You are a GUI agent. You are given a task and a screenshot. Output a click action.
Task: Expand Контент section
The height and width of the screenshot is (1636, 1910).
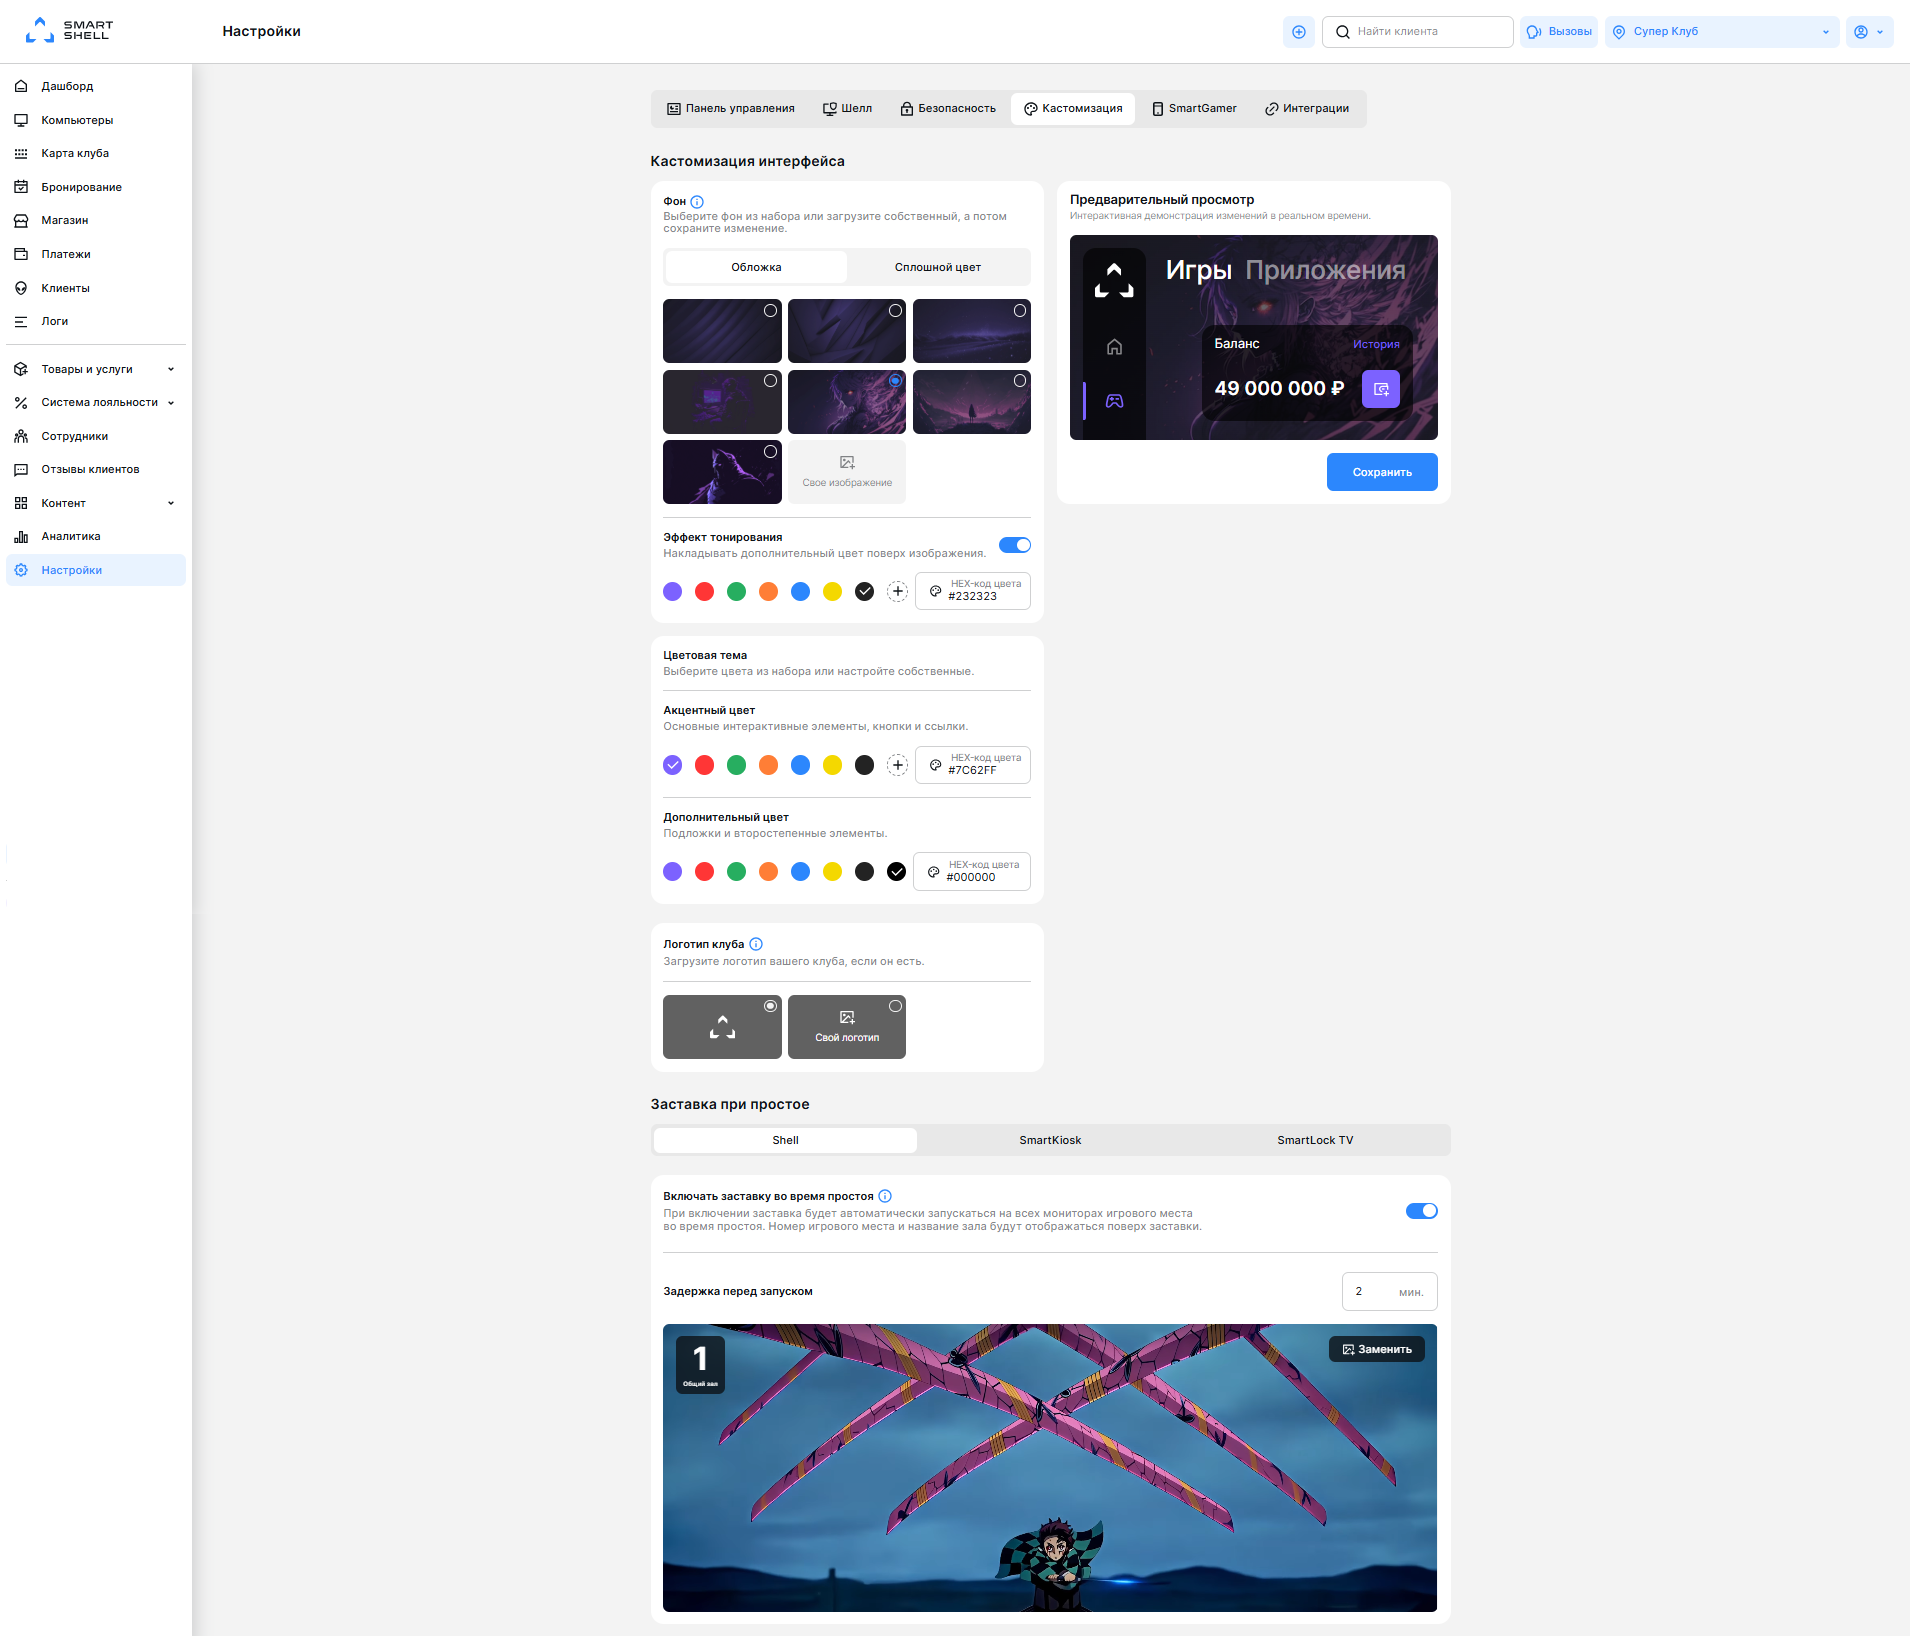(96, 503)
